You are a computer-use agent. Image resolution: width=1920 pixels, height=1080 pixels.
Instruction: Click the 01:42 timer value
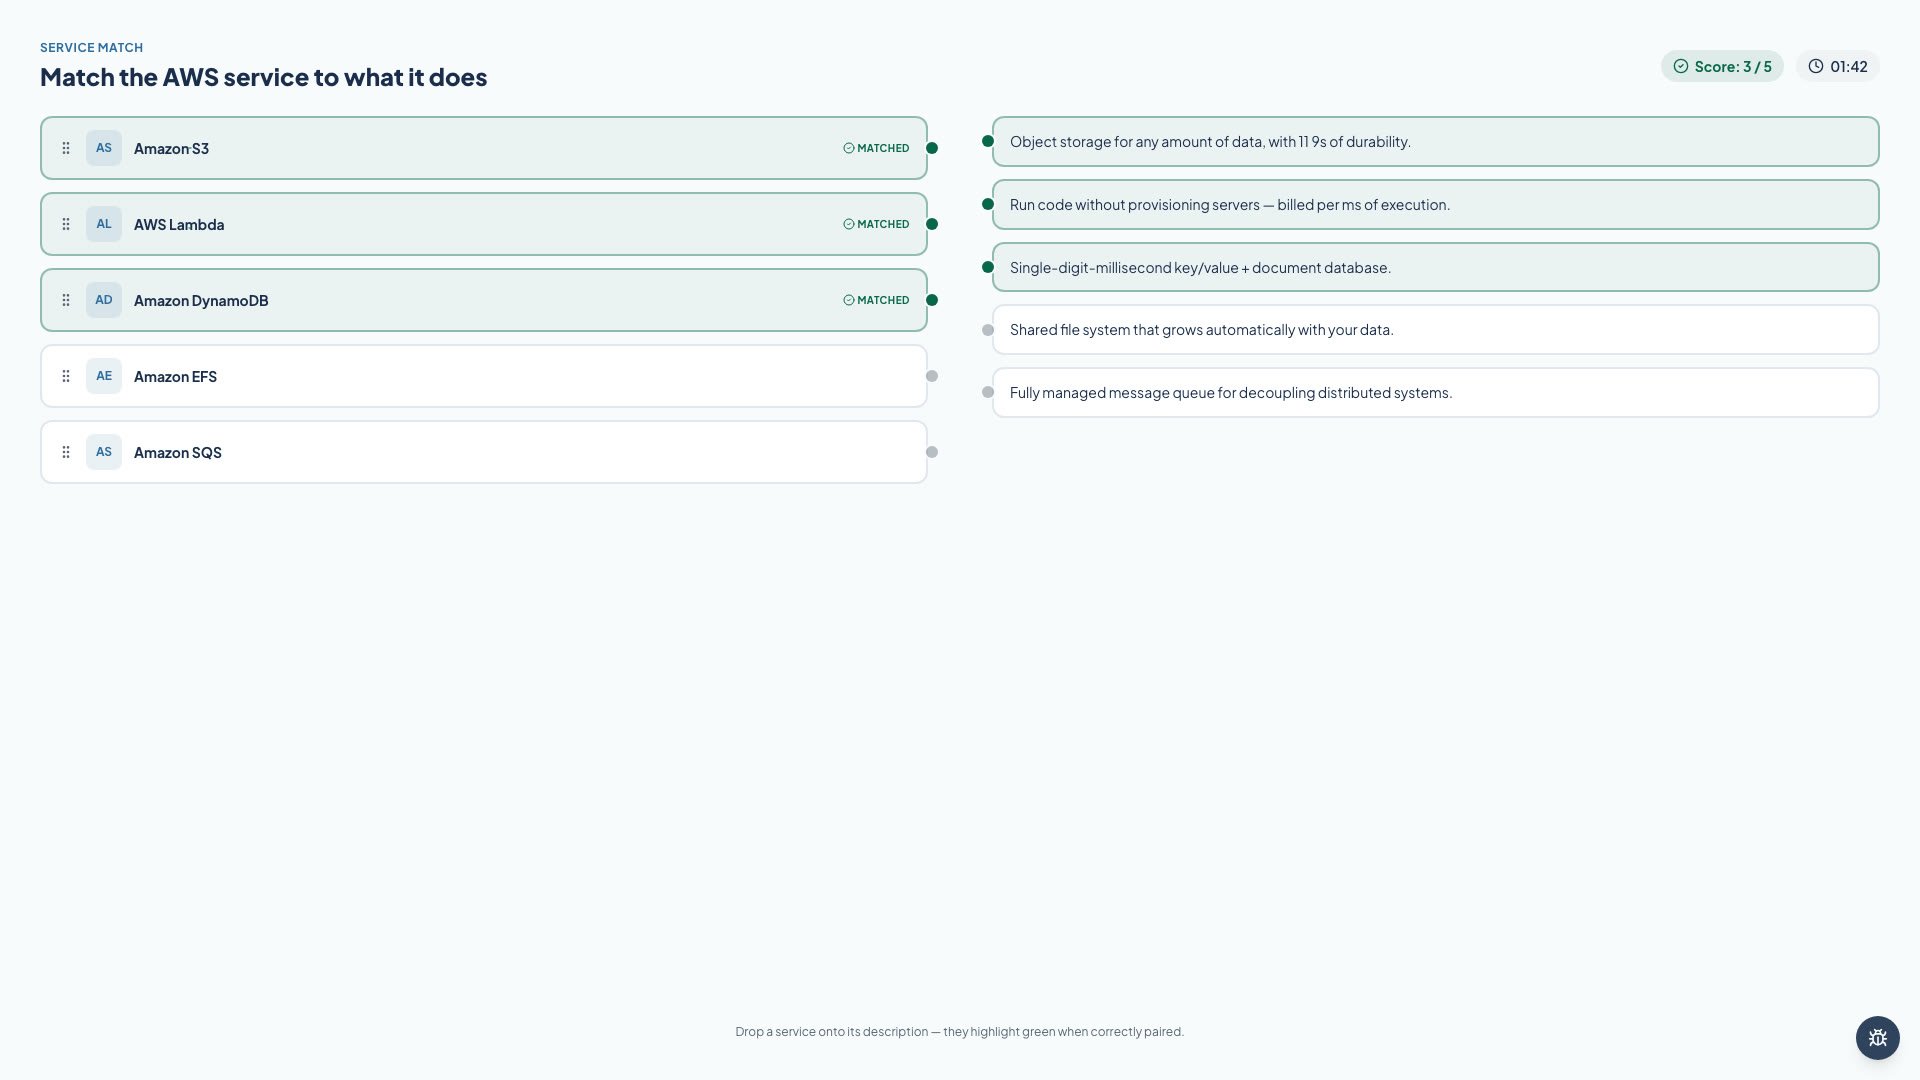coord(1849,66)
